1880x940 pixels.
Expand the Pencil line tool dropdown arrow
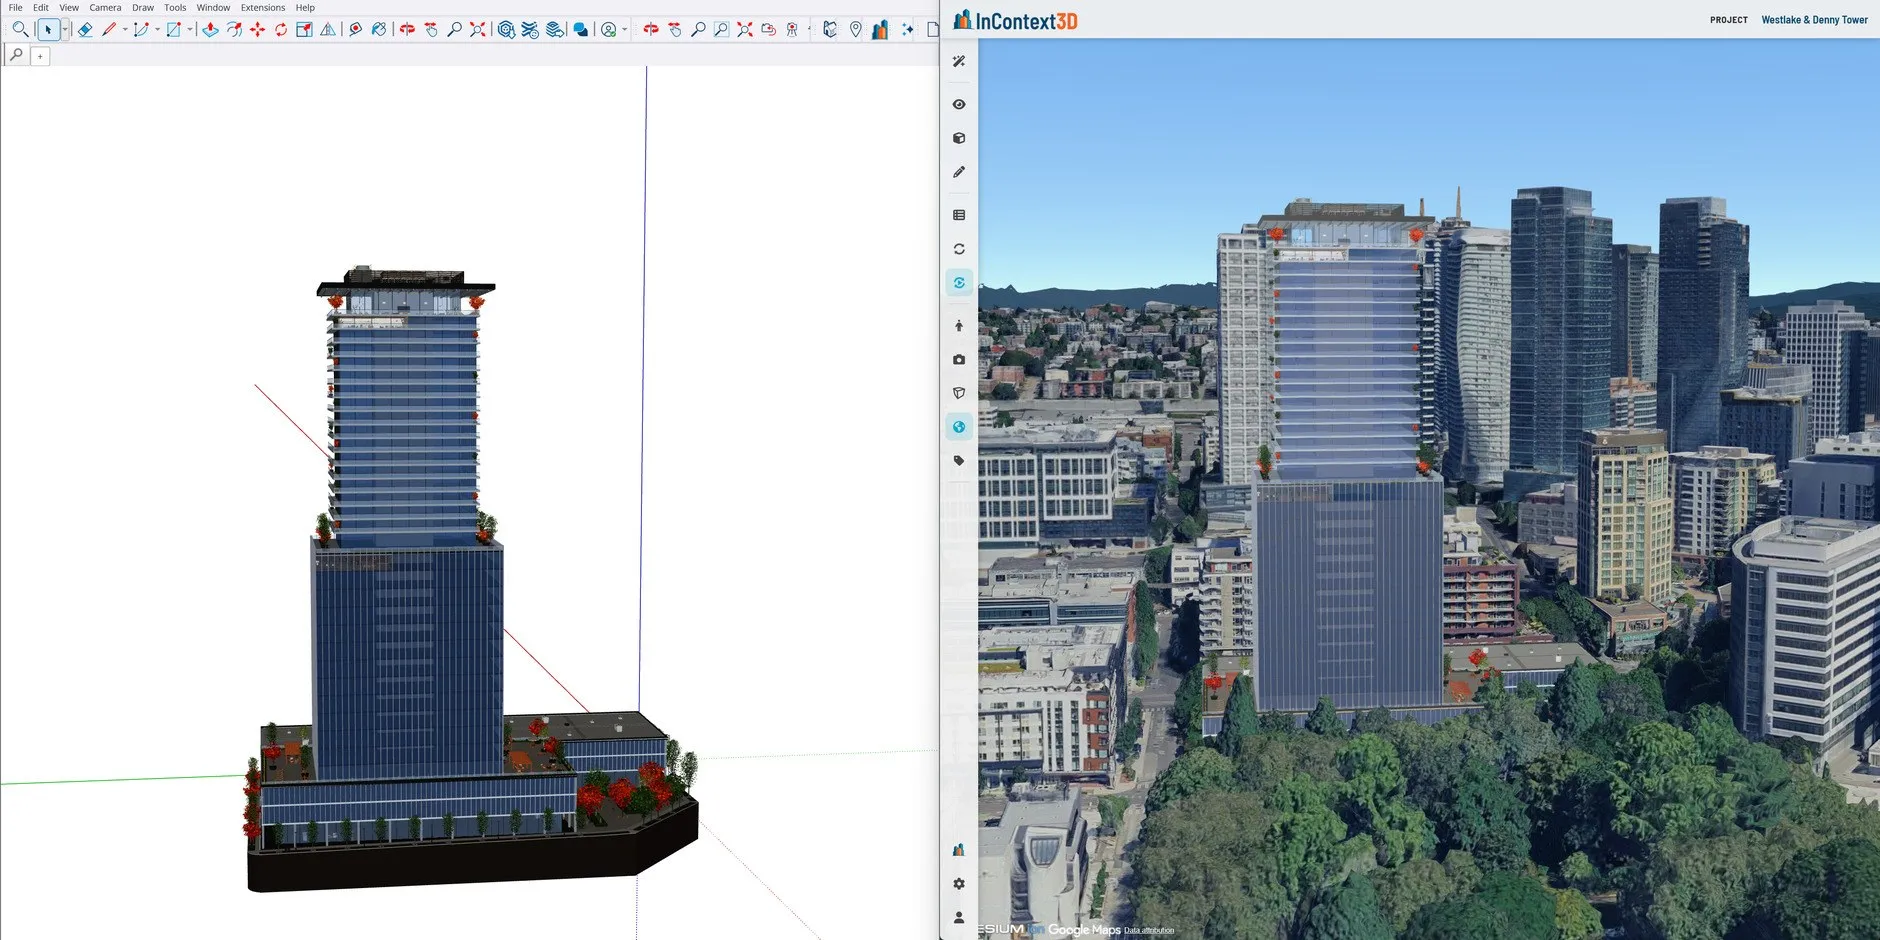125,30
